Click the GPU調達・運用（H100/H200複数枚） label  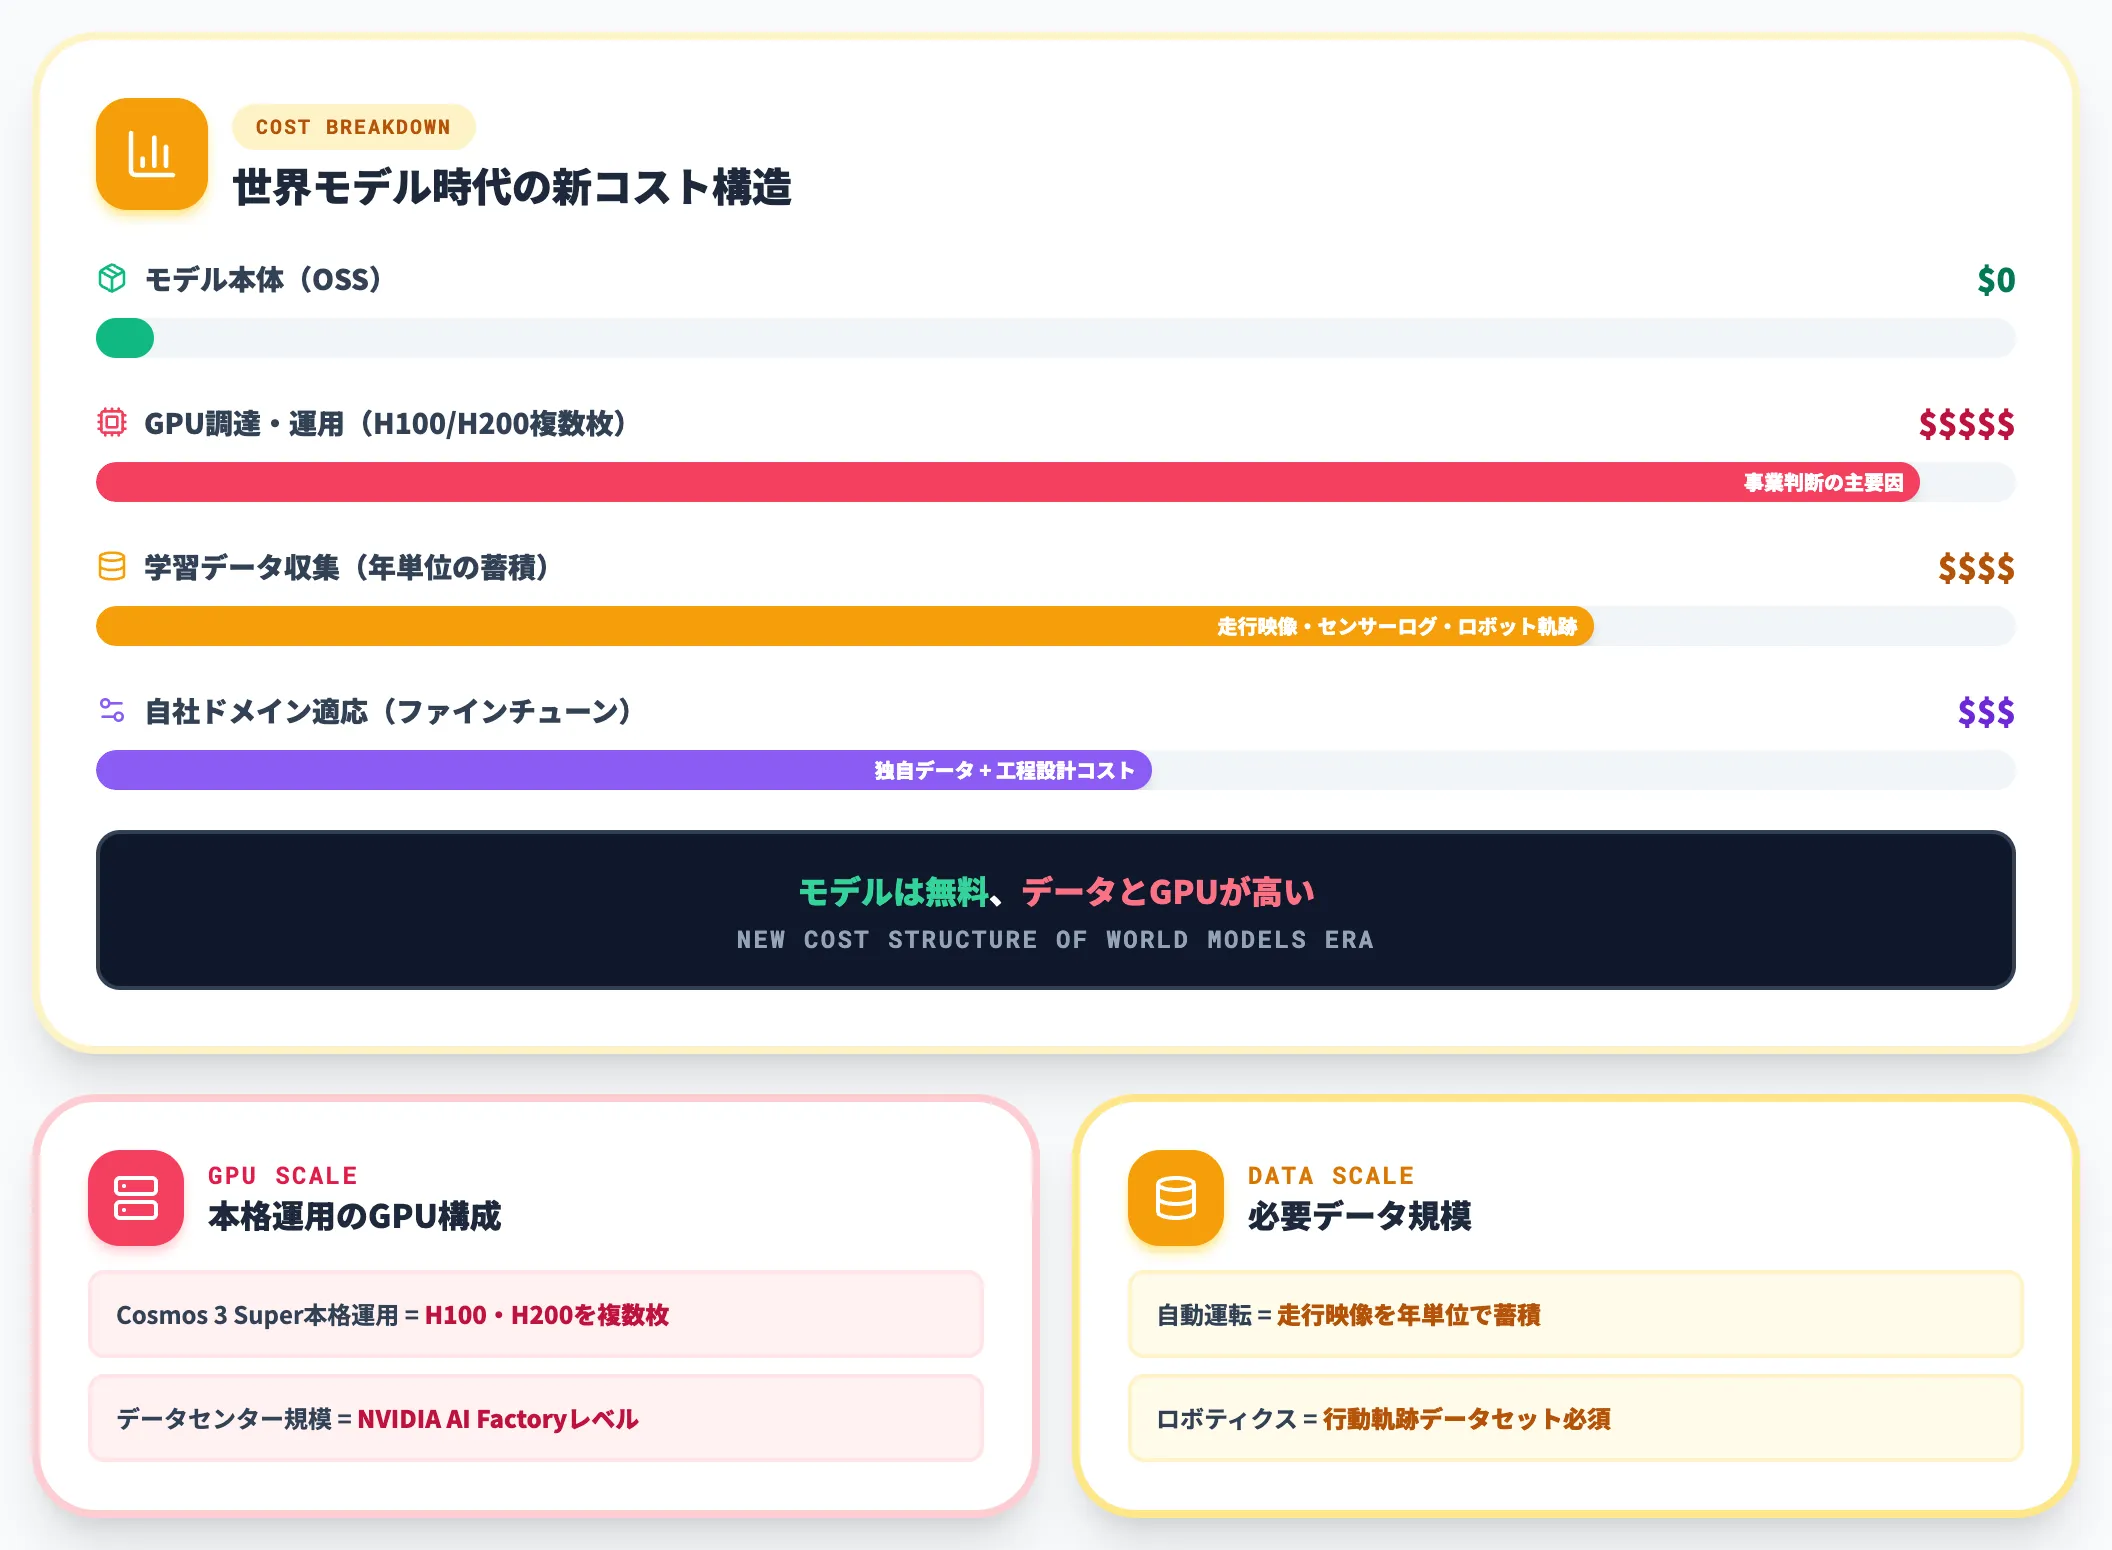tap(385, 423)
